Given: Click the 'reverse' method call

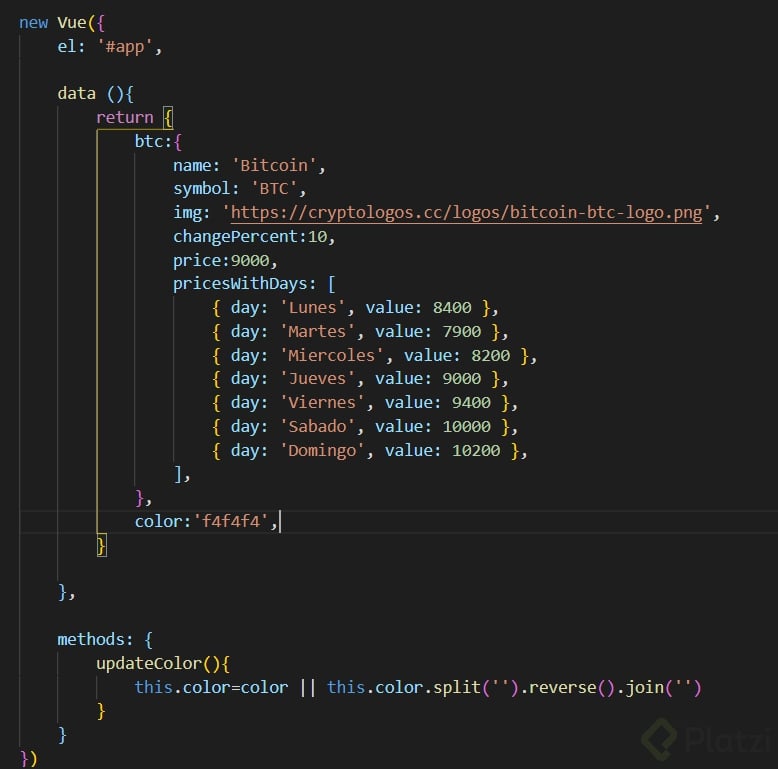Looking at the screenshot, I should click(x=563, y=688).
